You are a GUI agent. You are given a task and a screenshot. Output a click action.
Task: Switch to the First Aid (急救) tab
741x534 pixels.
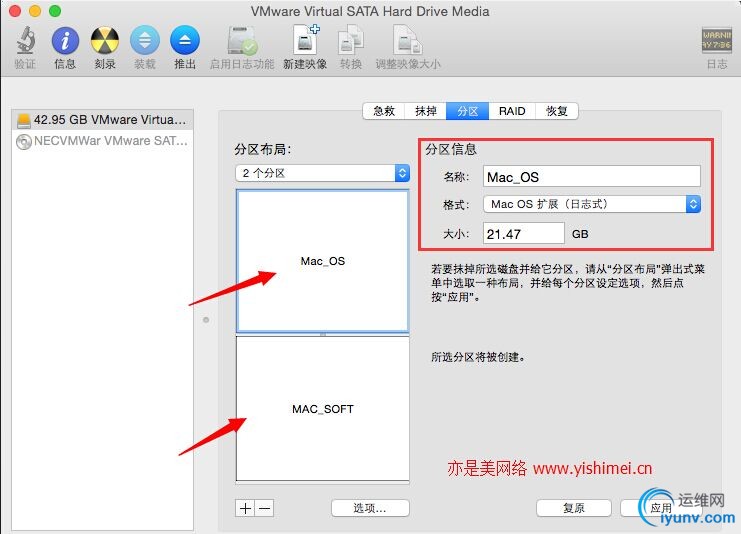pos(384,111)
